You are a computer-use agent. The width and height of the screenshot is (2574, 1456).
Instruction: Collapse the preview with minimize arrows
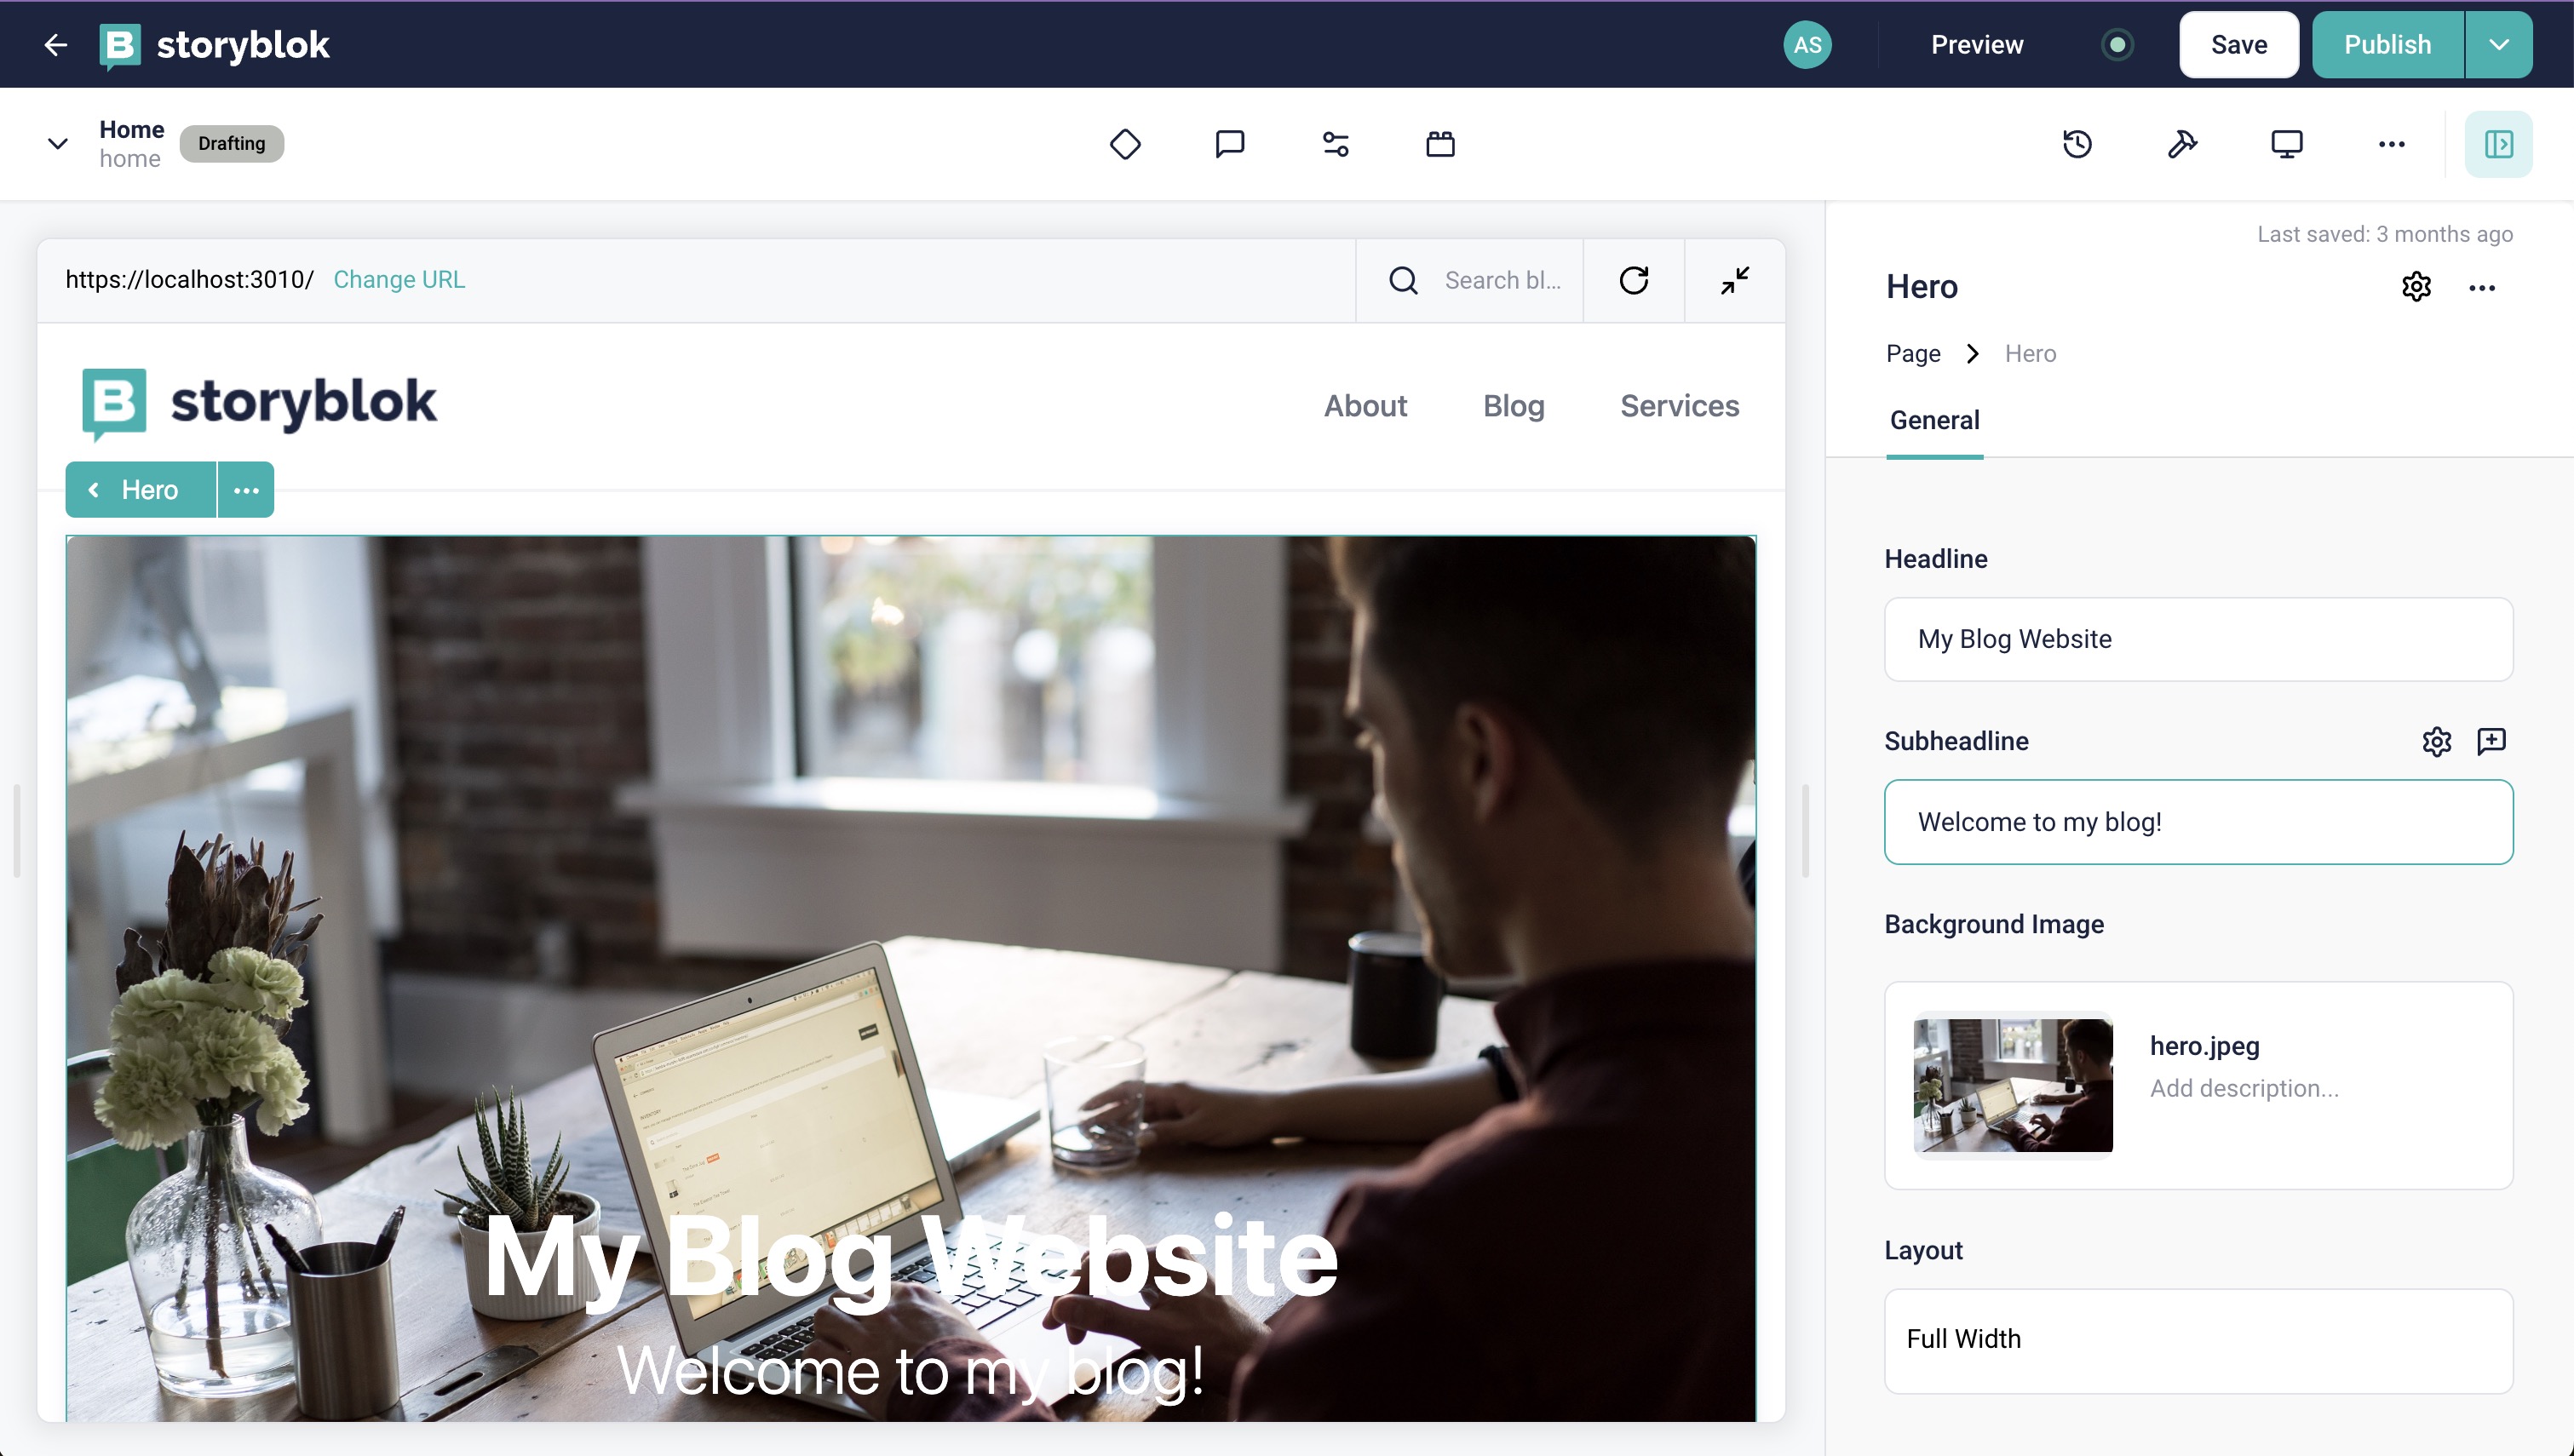coord(1734,280)
